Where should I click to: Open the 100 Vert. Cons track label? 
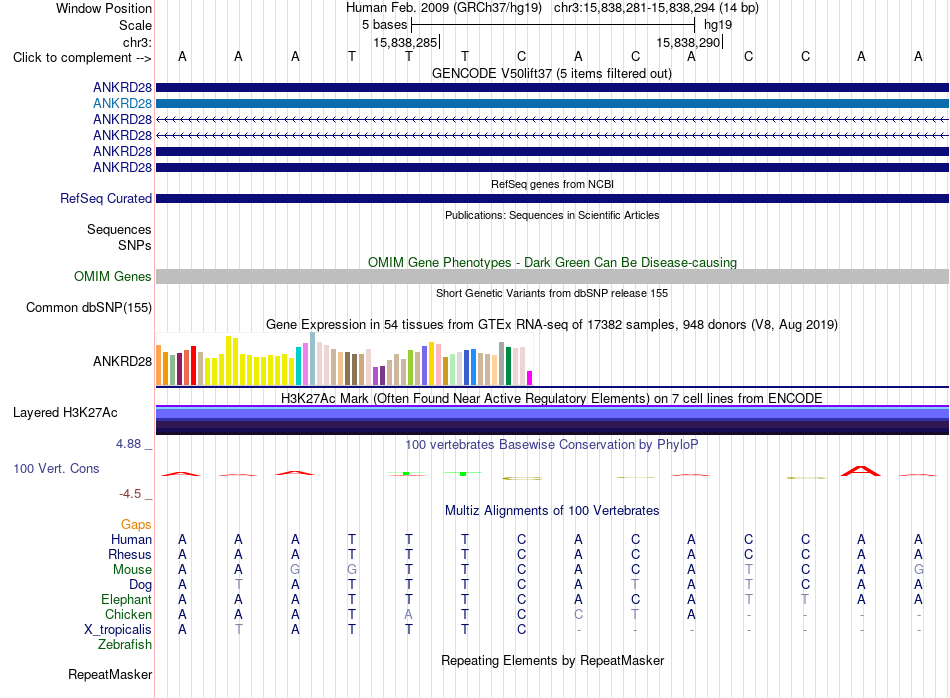pos(56,468)
